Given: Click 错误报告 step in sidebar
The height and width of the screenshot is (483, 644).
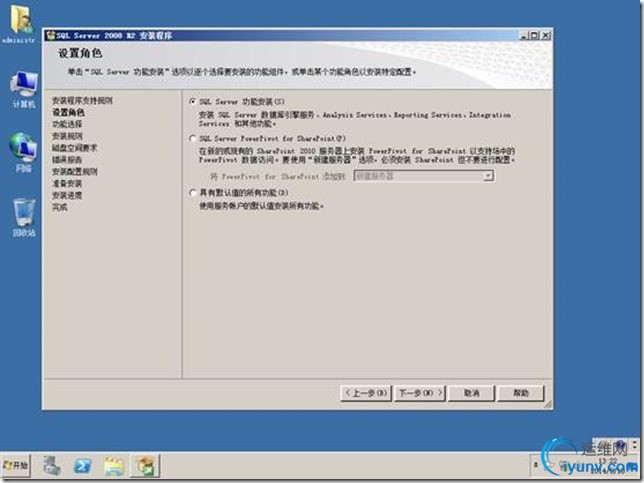Looking at the screenshot, I should click(x=67, y=160).
